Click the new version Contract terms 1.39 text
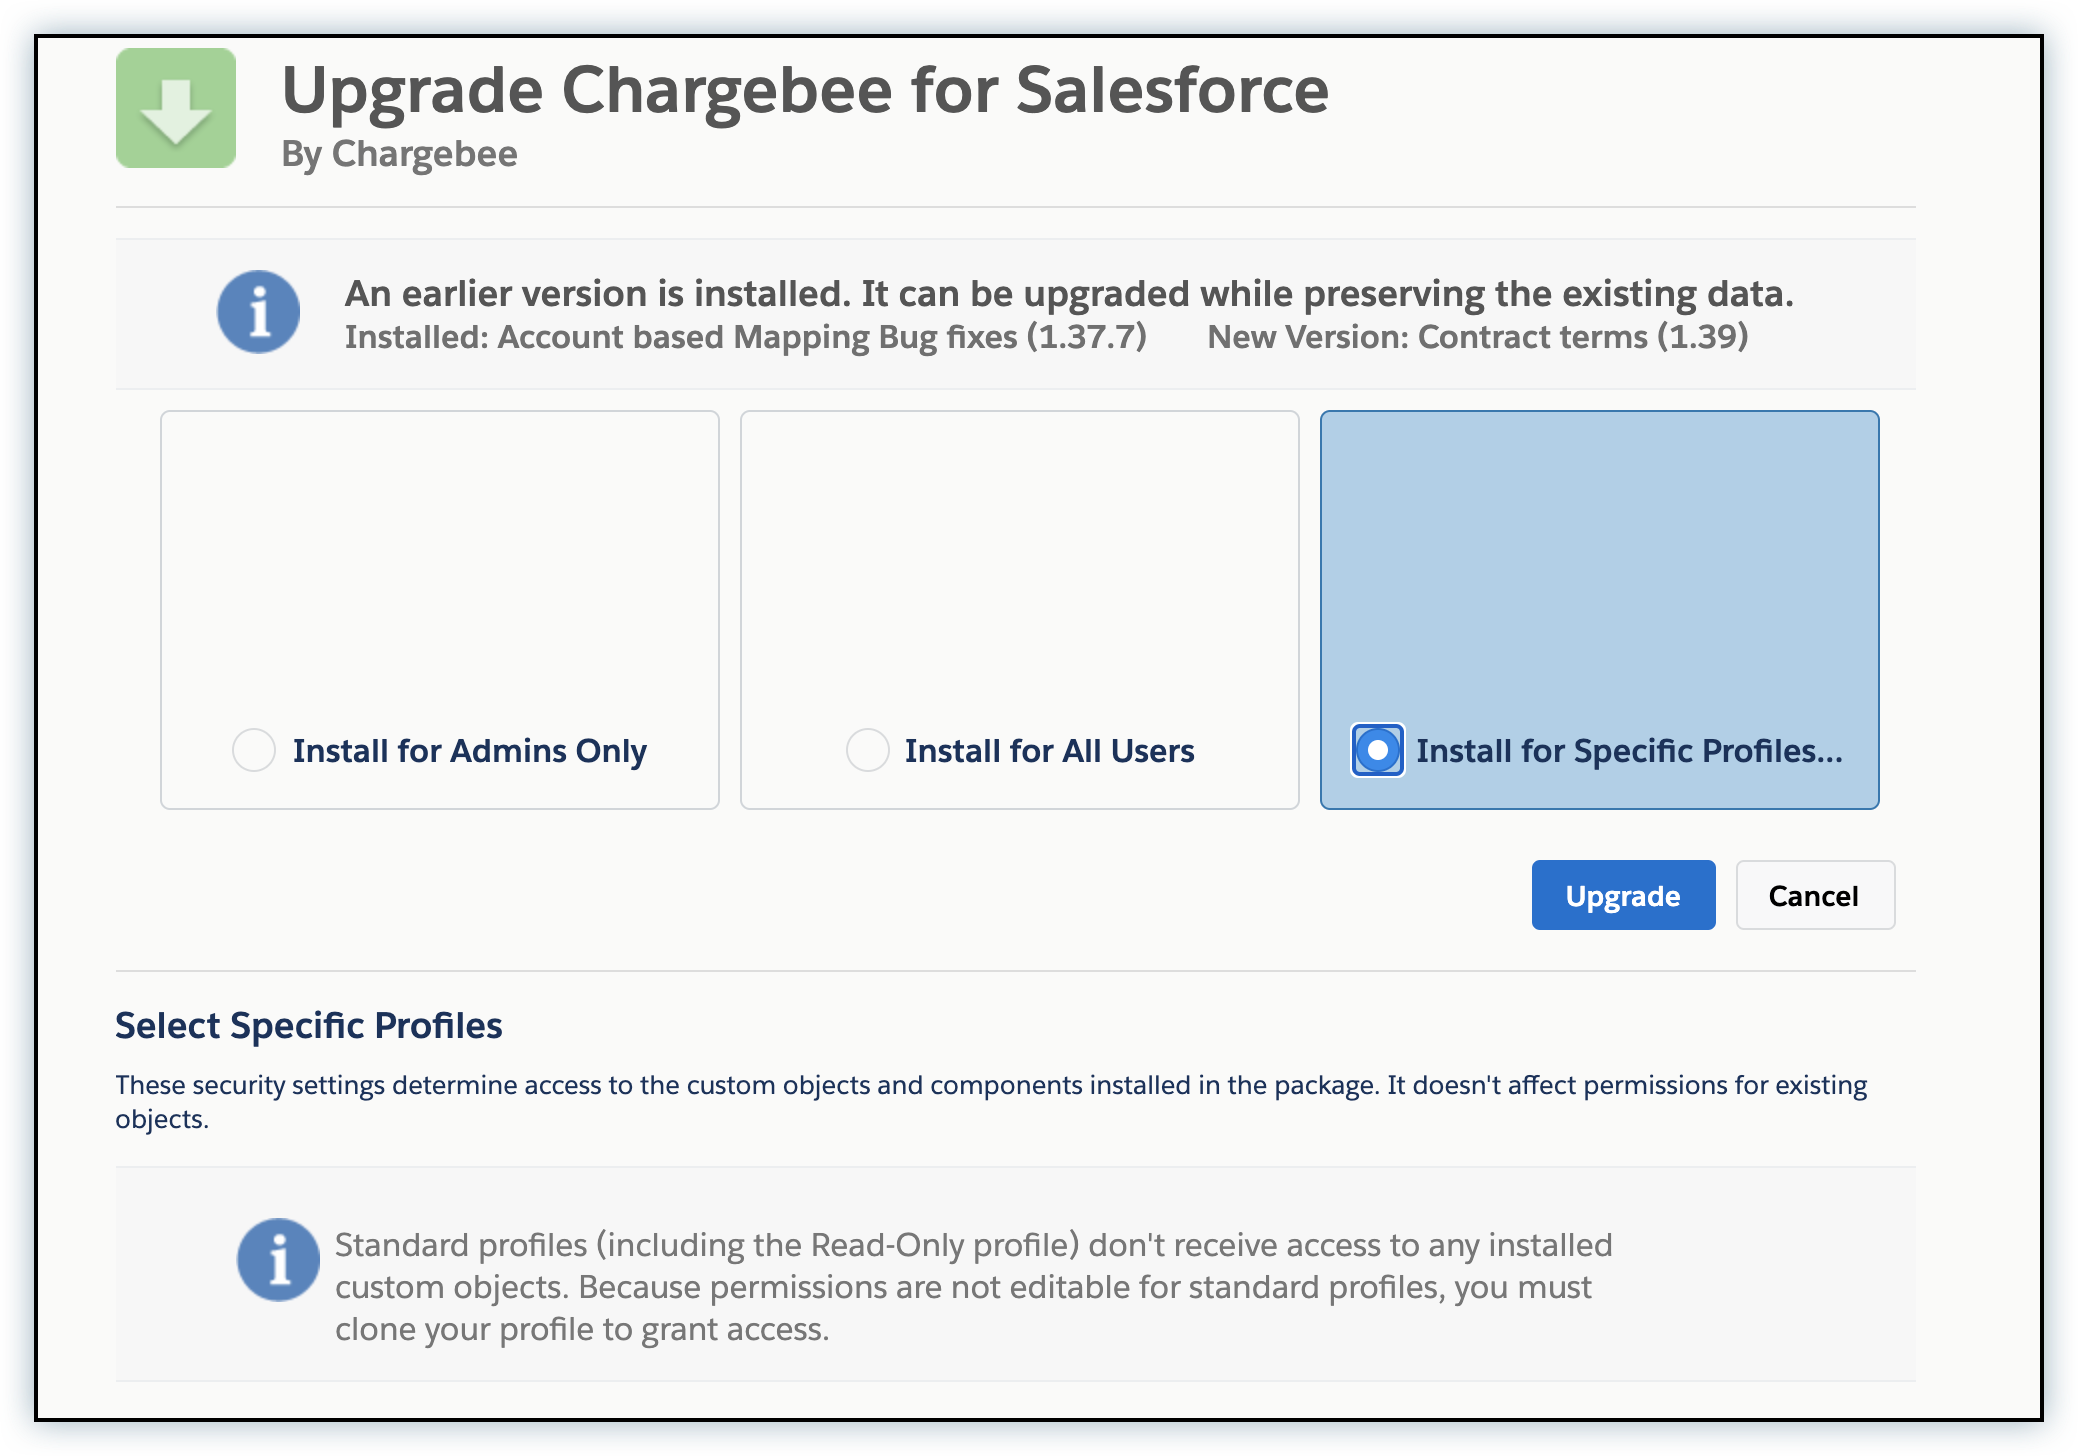The width and height of the screenshot is (2078, 1456). tap(1477, 337)
